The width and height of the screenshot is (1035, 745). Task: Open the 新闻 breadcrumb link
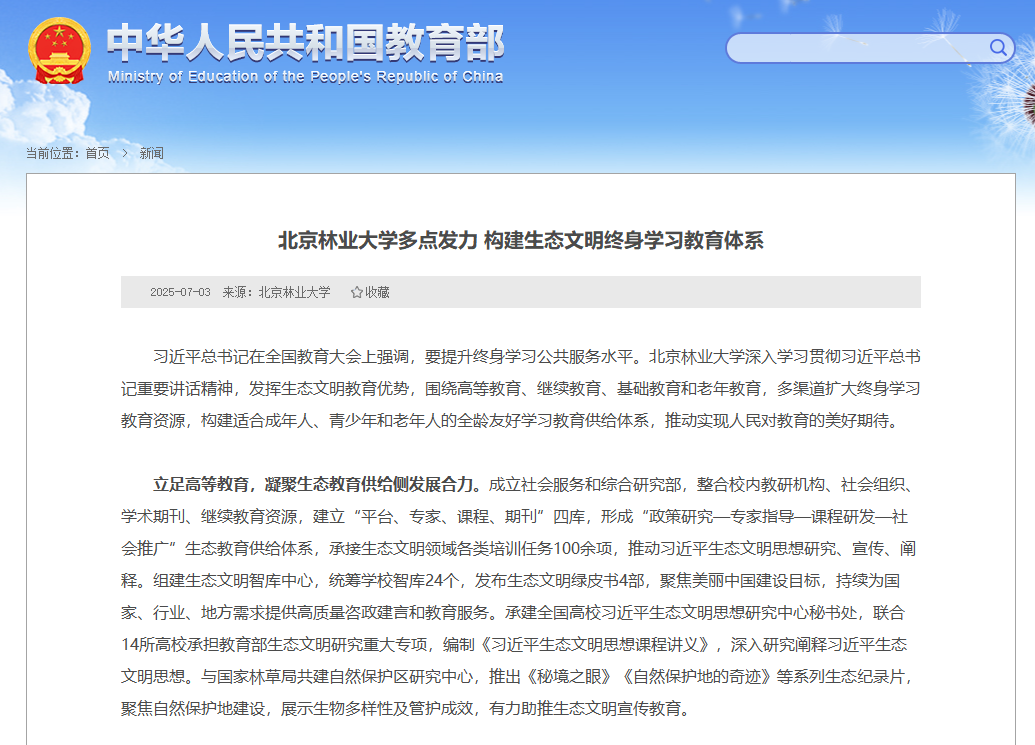tap(151, 153)
